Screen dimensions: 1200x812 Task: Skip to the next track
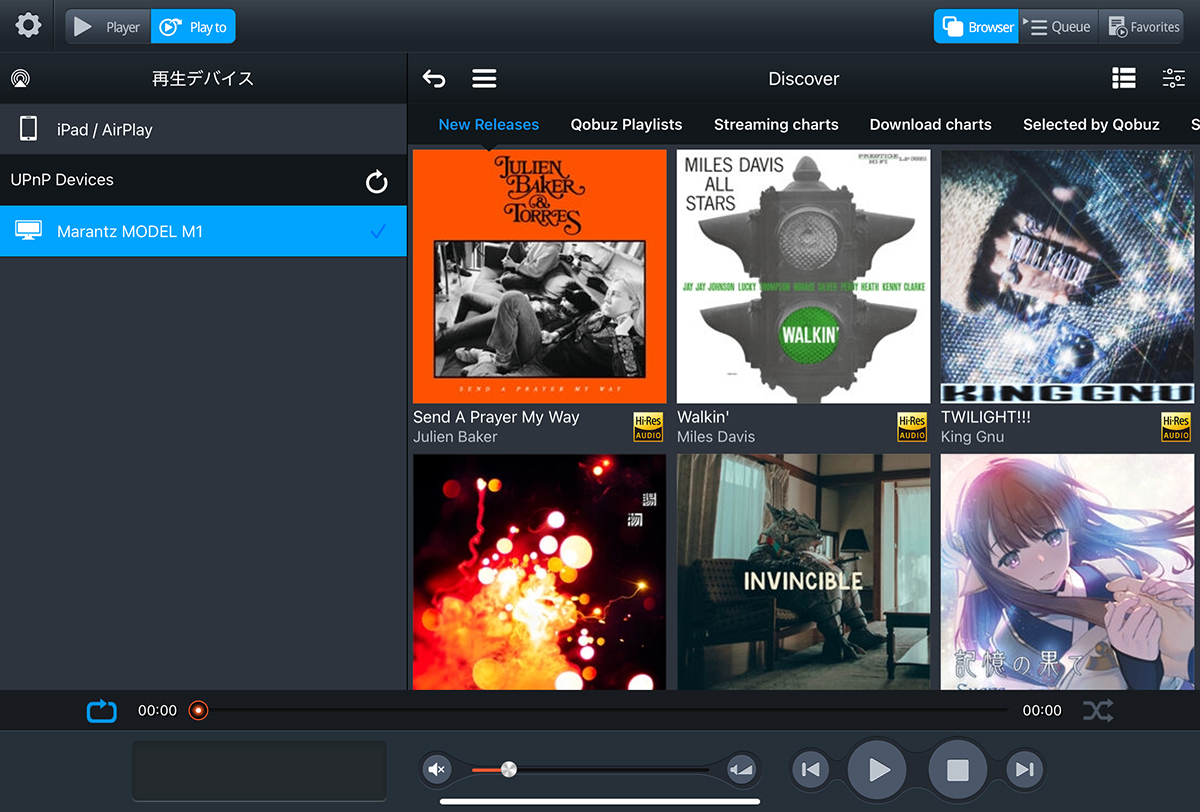(x=1023, y=769)
